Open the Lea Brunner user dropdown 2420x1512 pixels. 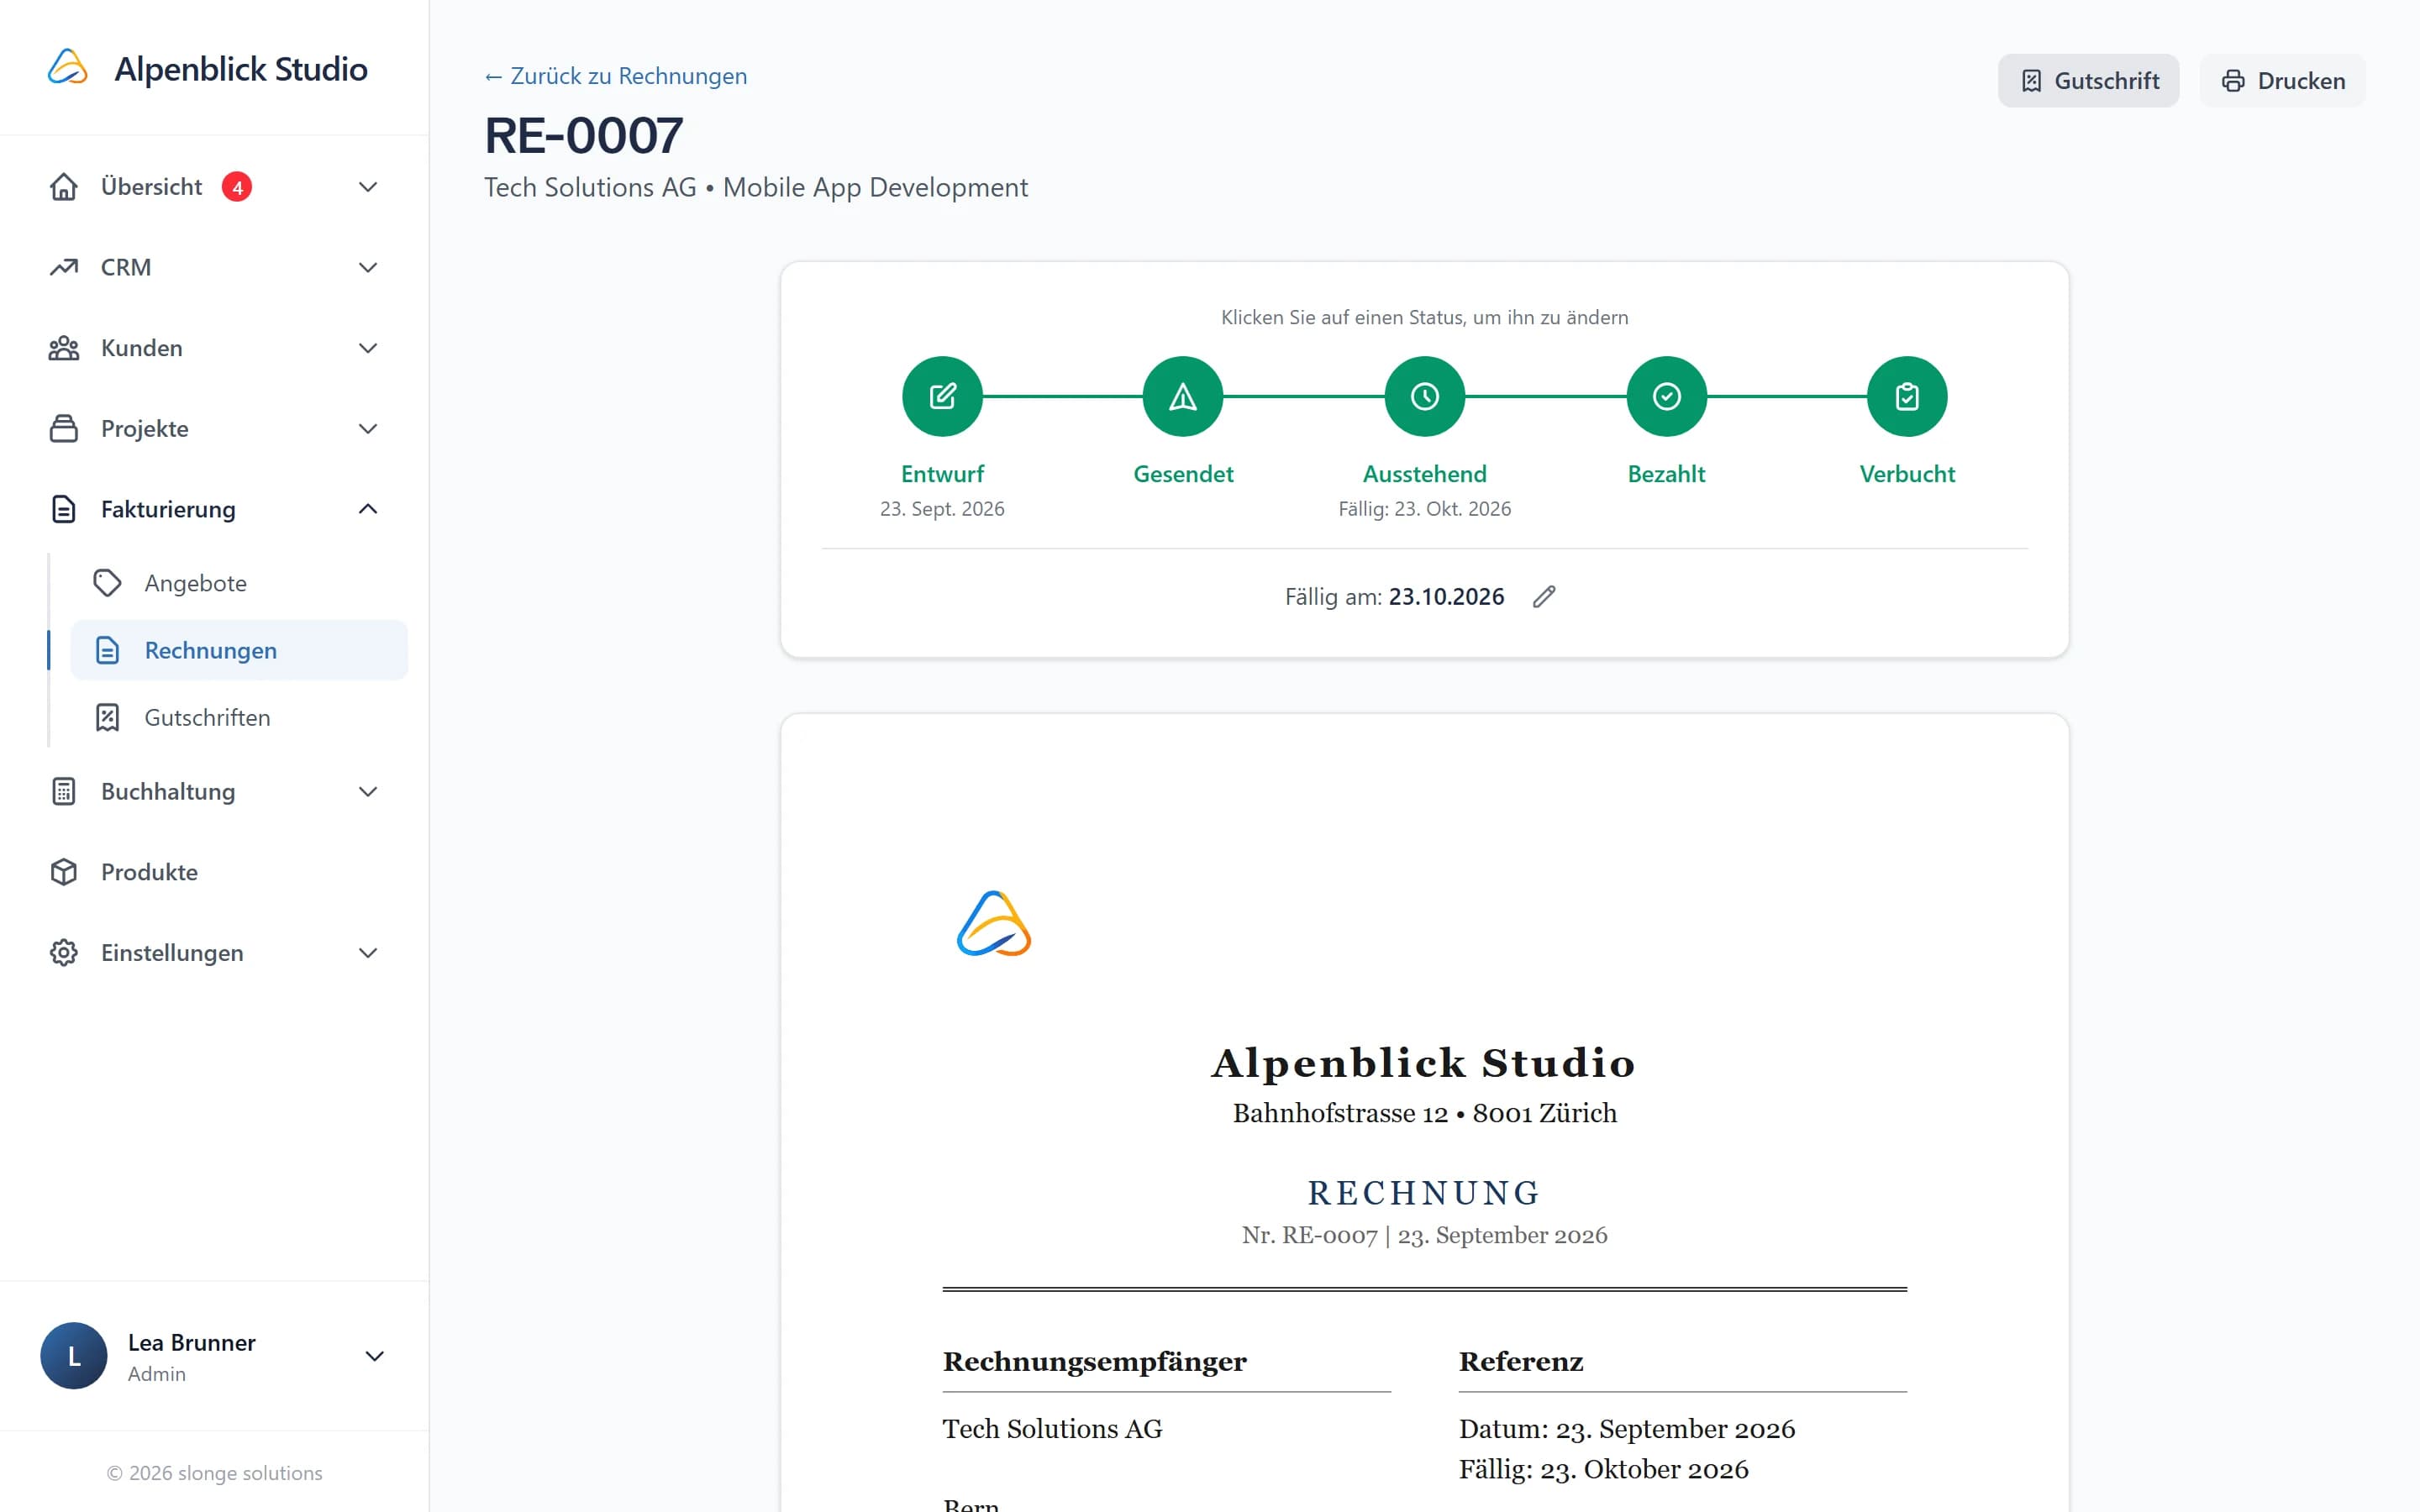[375, 1356]
